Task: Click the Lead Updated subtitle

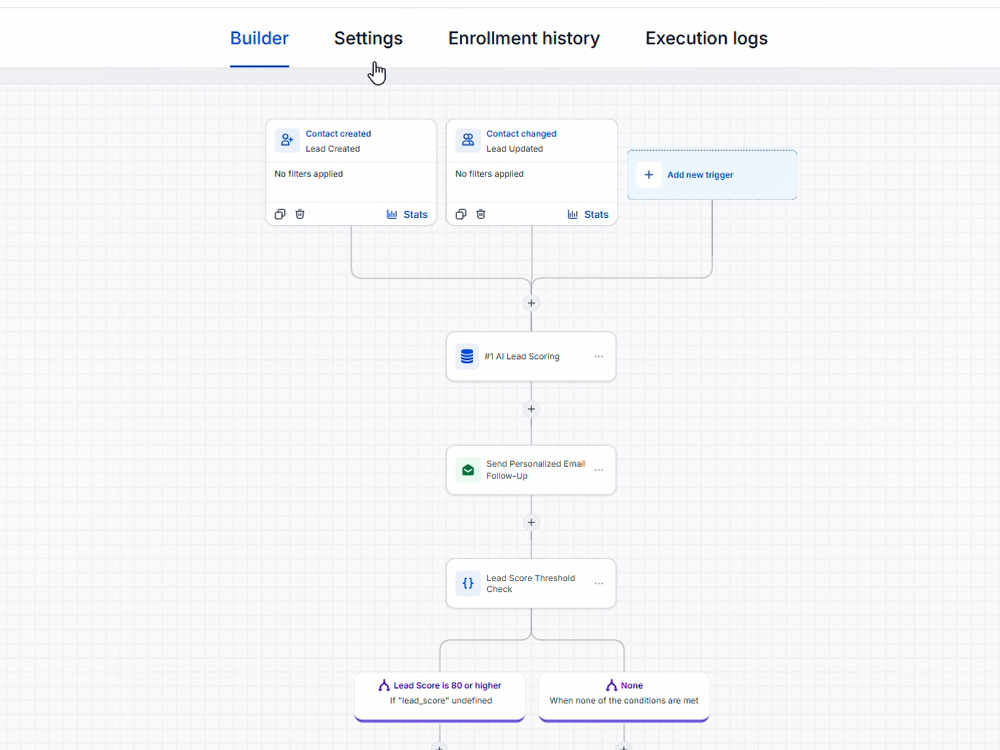Action: click(515, 149)
